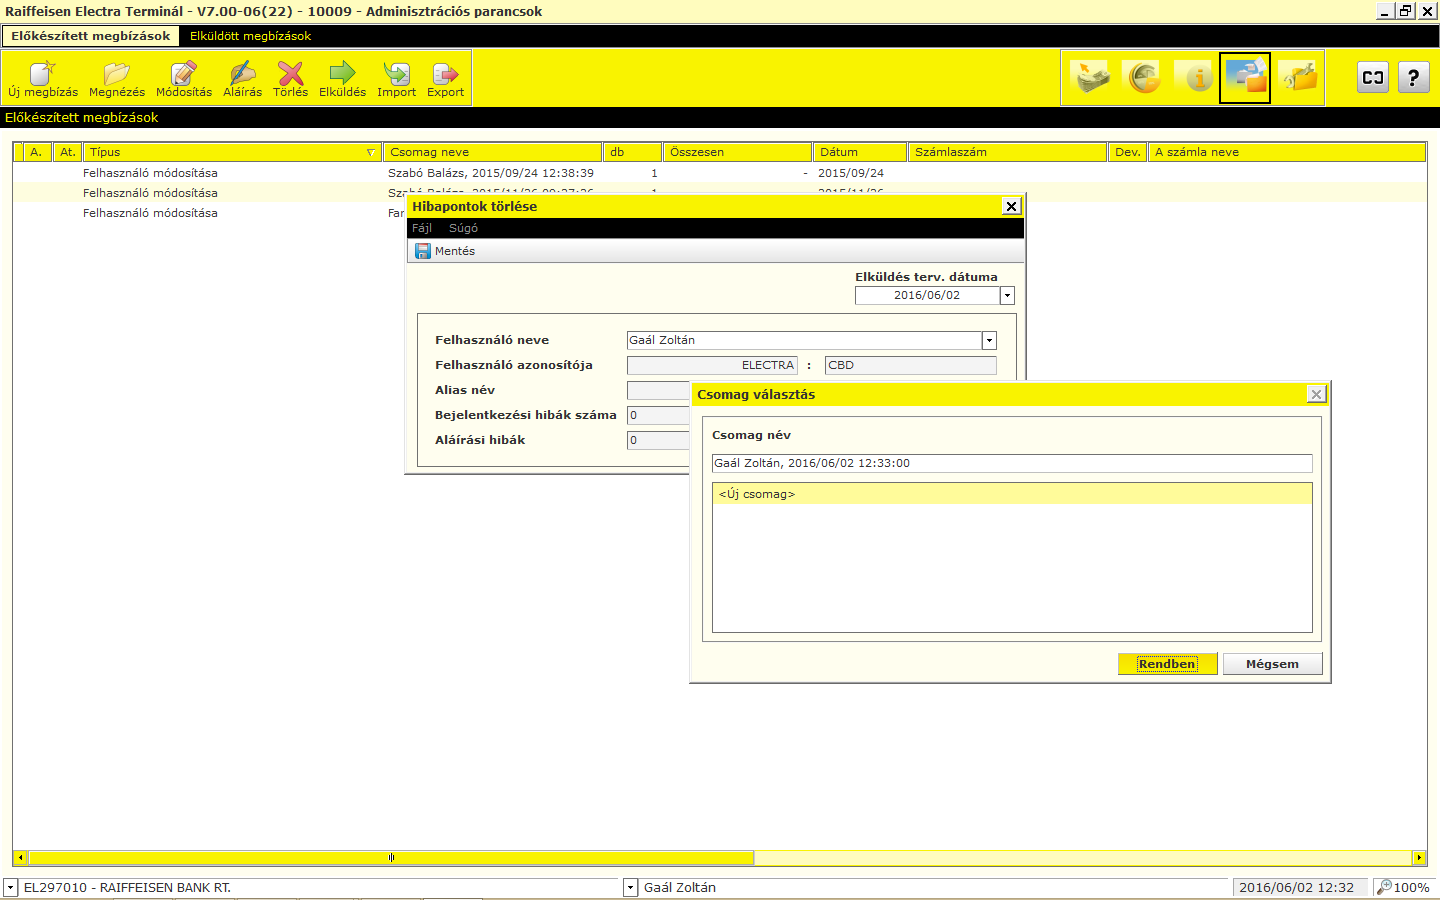The image size is (1440, 900).
Task: Click Gaál Zoltán in the status bar
Action: click(680, 887)
